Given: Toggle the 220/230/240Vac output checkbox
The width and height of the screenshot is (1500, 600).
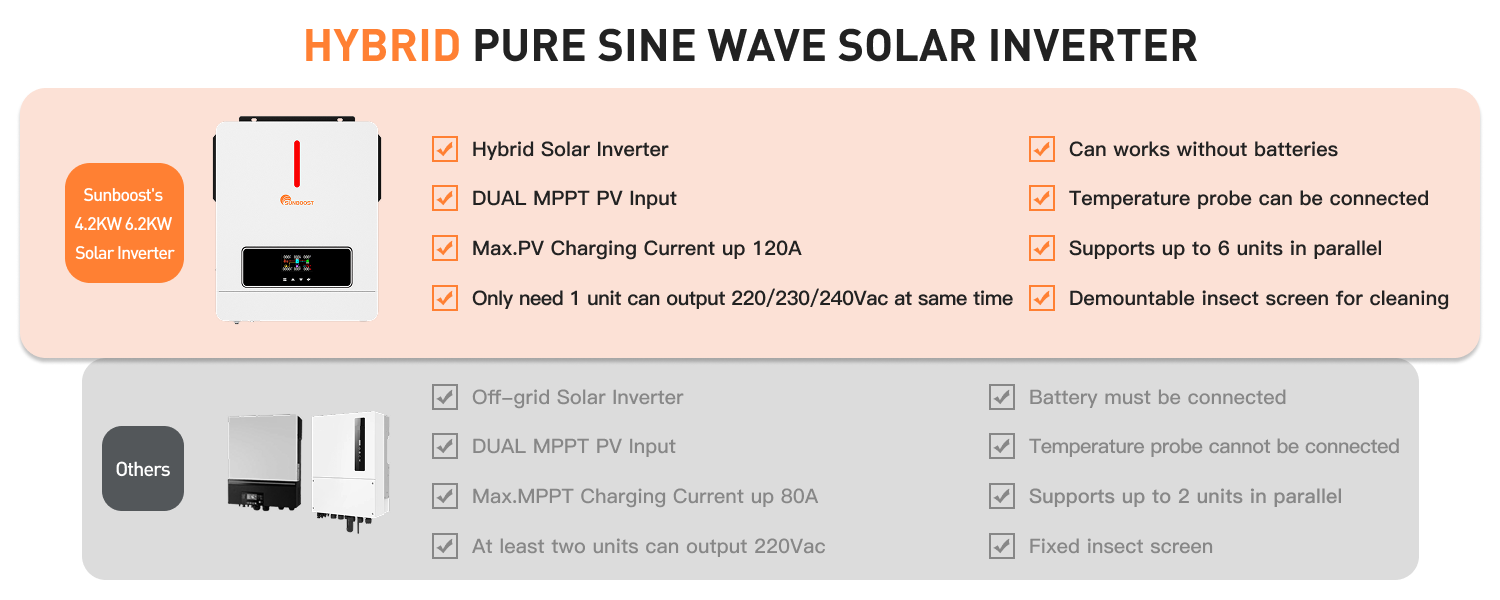Looking at the screenshot, I should (x=444, y=298).
